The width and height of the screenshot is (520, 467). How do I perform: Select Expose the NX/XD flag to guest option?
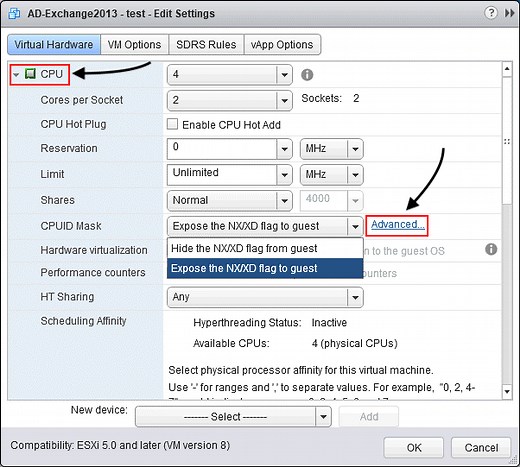[x=265, y=268]
